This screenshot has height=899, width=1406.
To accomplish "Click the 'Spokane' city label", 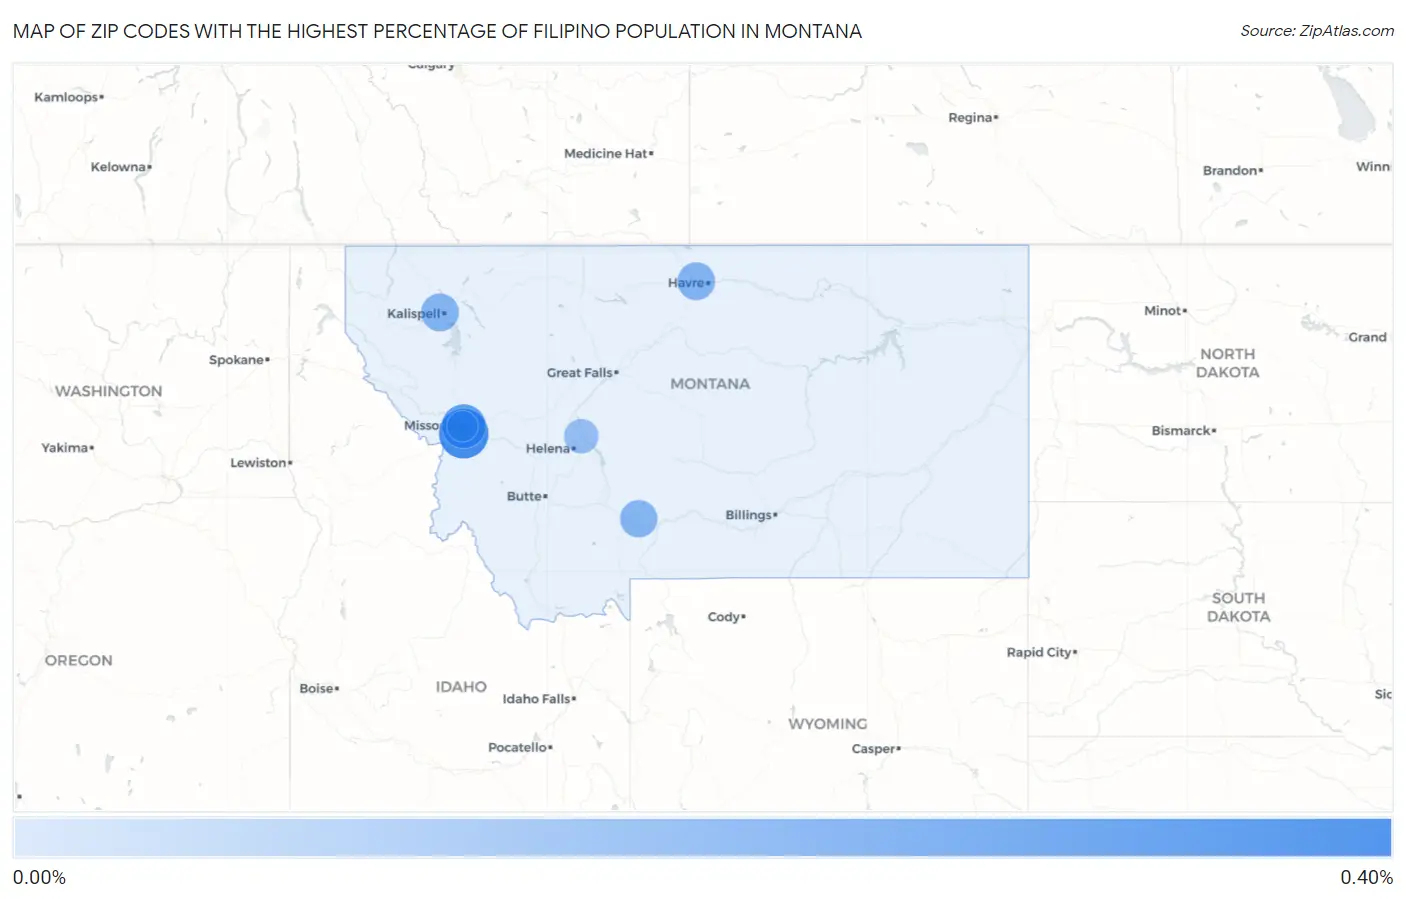I will pos(239,360).
